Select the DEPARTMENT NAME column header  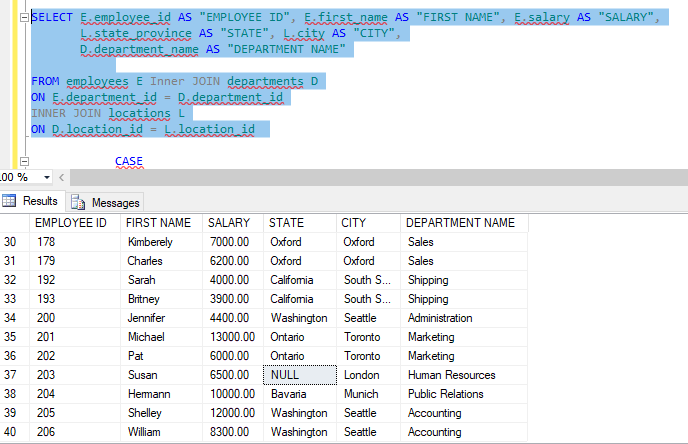coord(460,223)
